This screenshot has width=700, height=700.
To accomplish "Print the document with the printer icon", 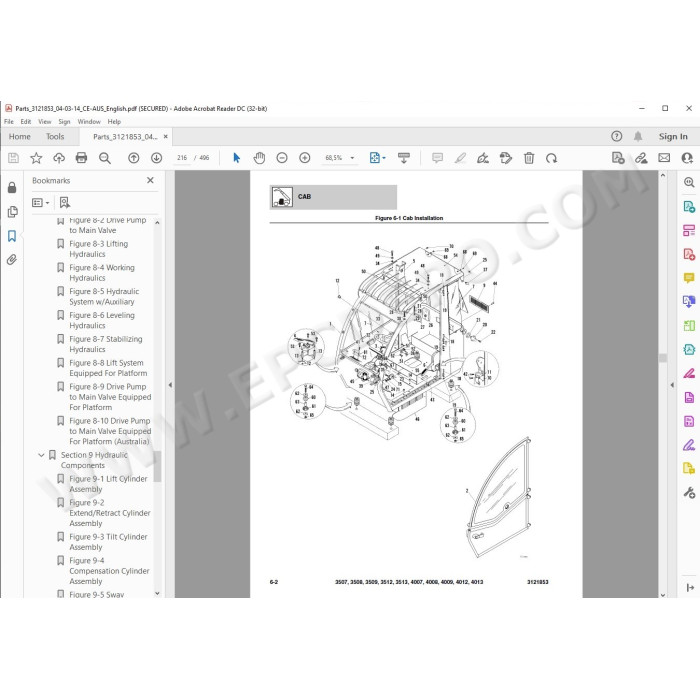I will (x=81, y=158).
